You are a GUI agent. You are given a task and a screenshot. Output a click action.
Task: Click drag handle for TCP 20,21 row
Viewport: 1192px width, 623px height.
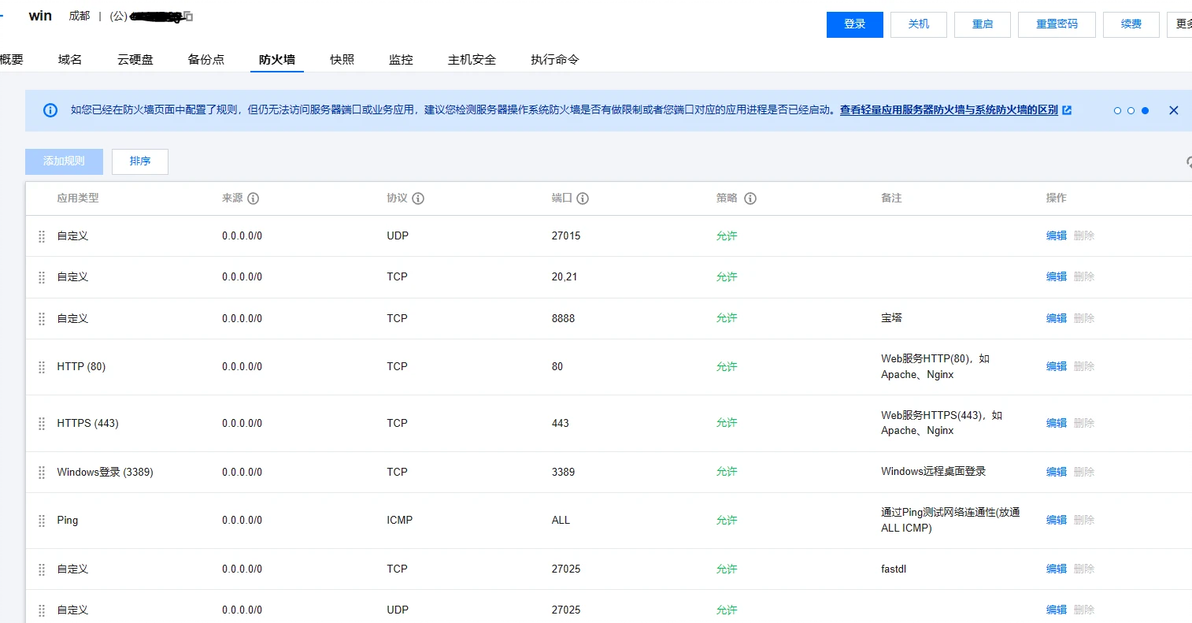click(42, 277)
